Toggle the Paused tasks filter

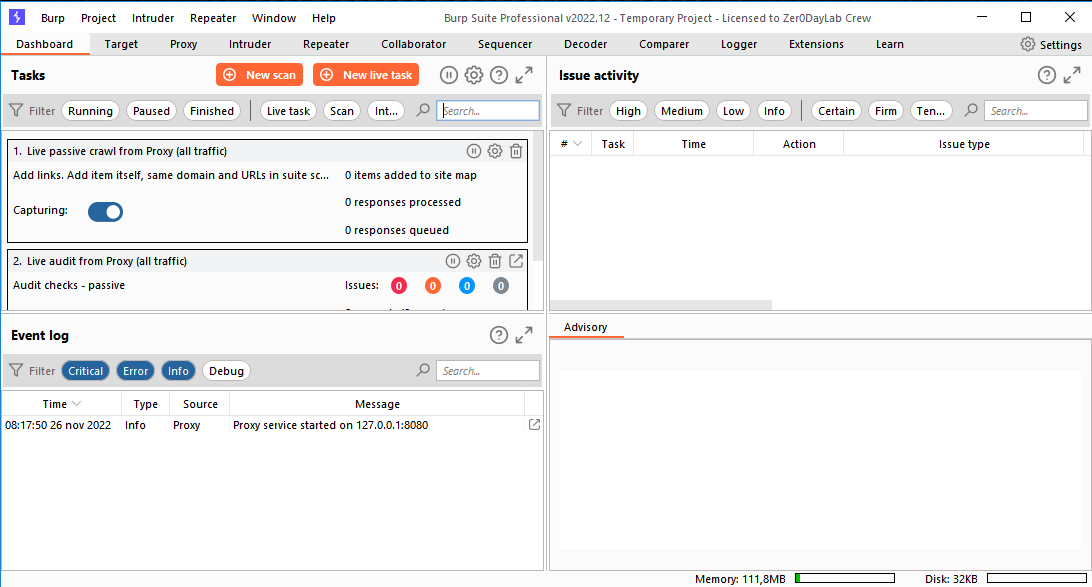click(151, 111)
